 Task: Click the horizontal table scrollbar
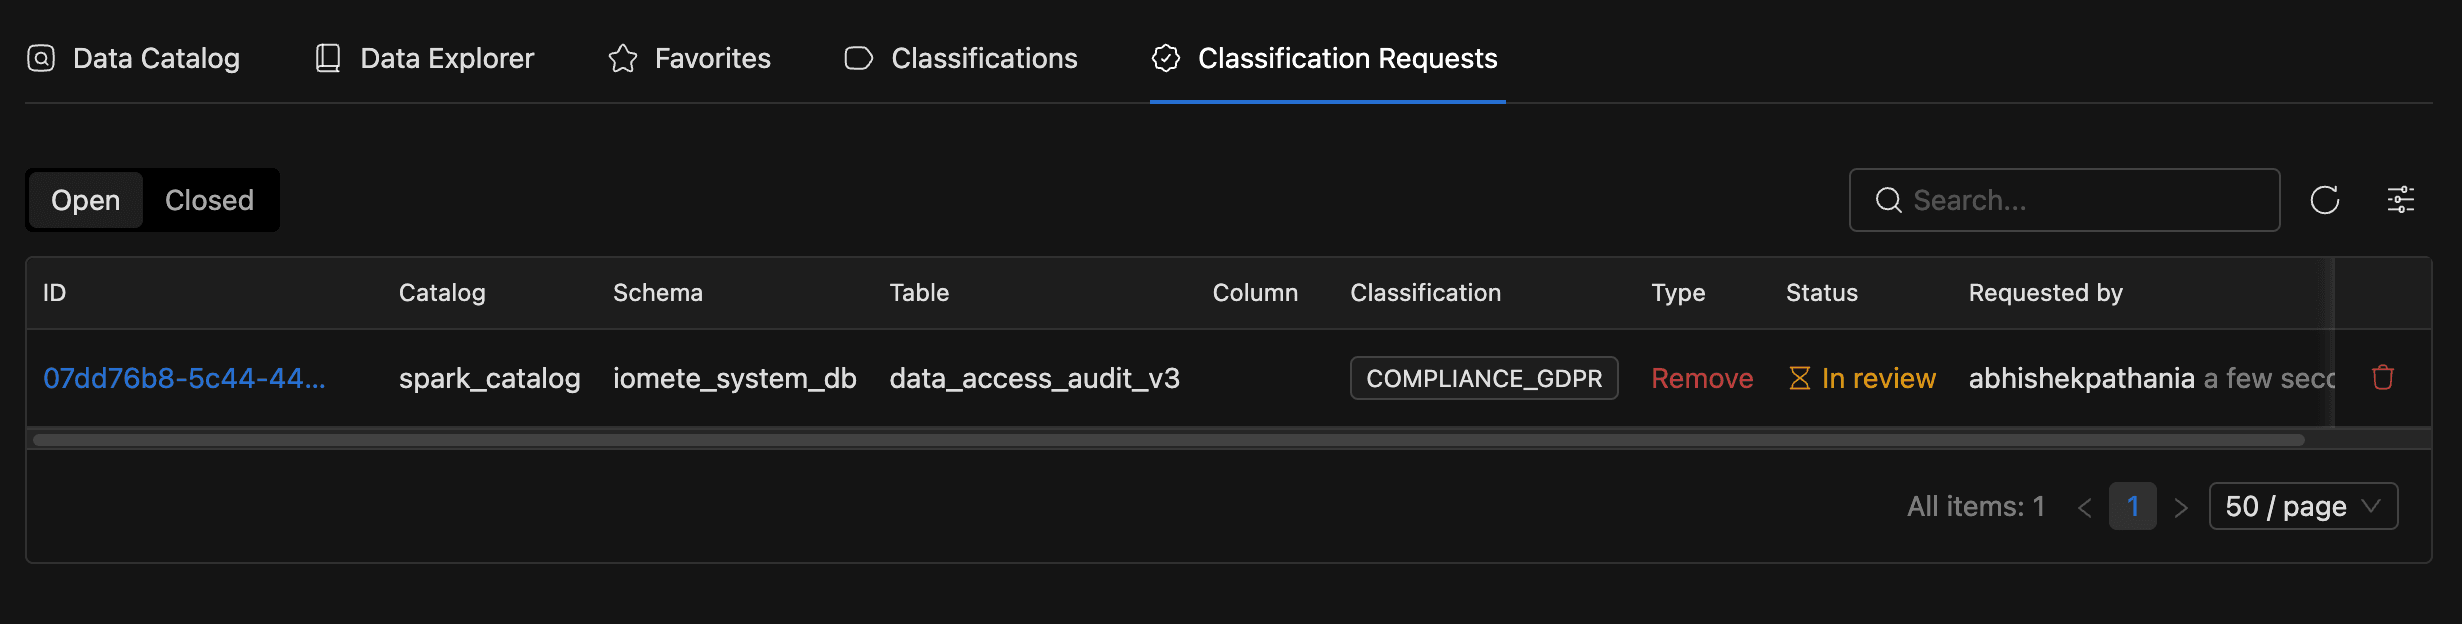[x=1168, y=440]
